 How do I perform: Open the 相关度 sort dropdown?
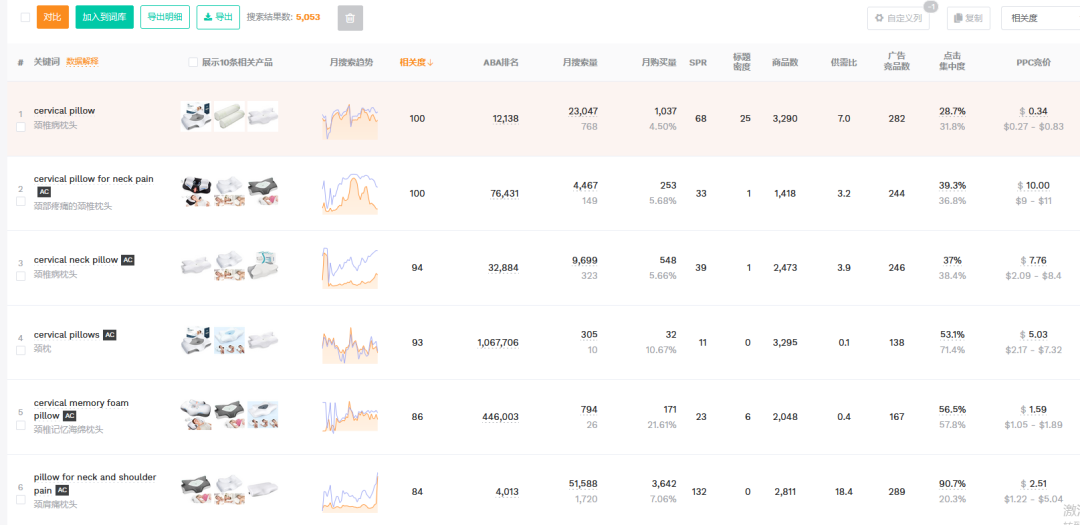1040,17
